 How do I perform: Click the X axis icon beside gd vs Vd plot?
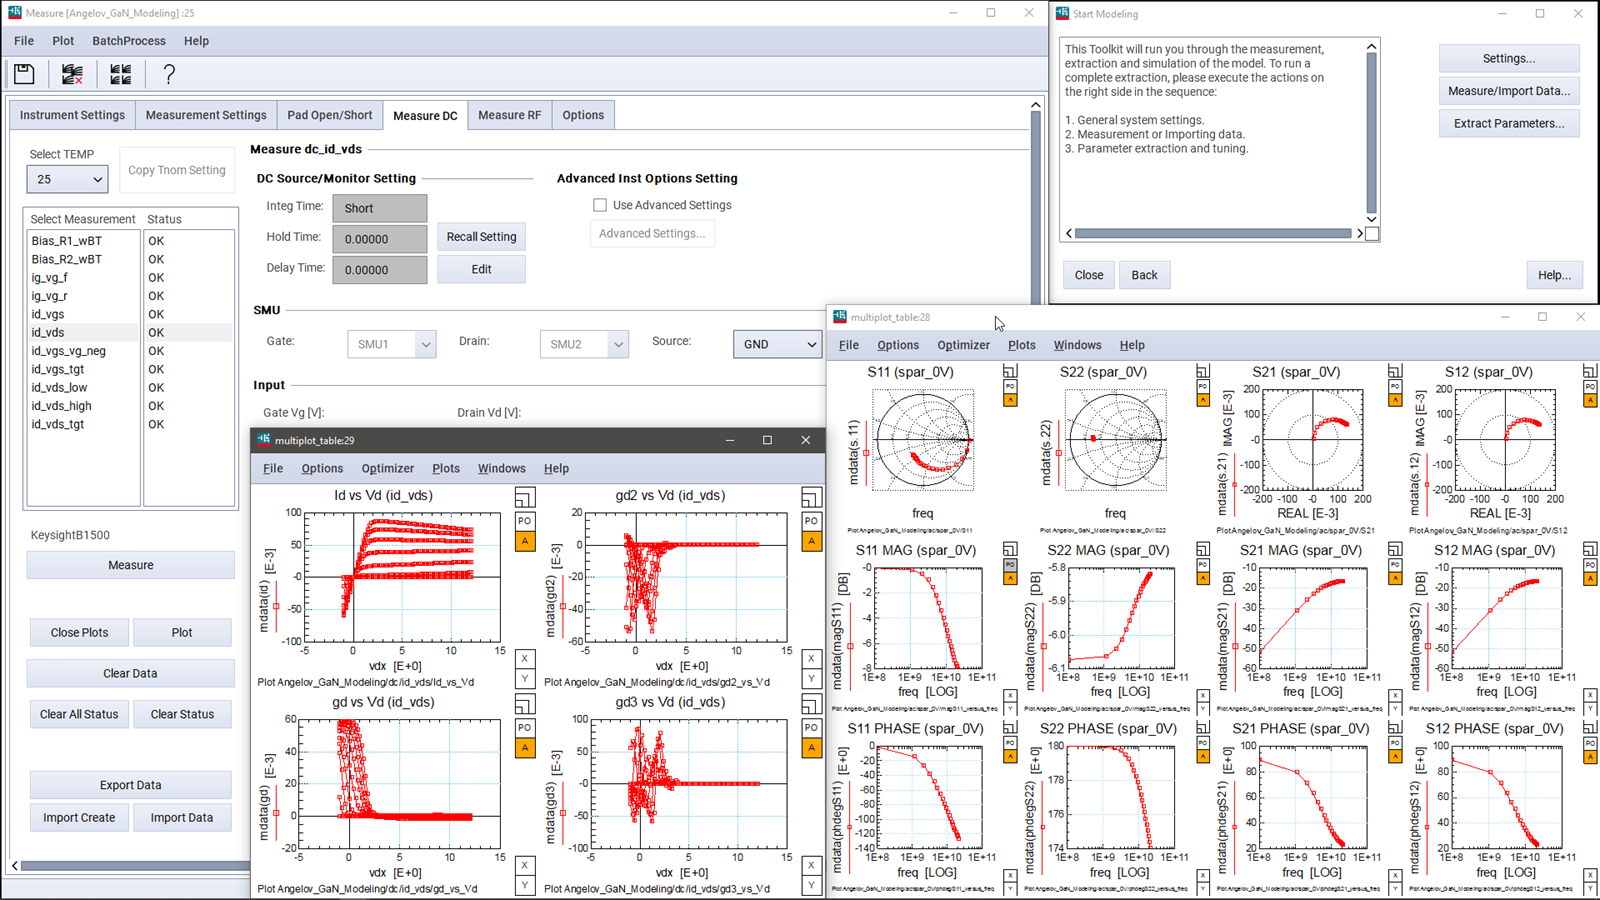coord(525,864)
